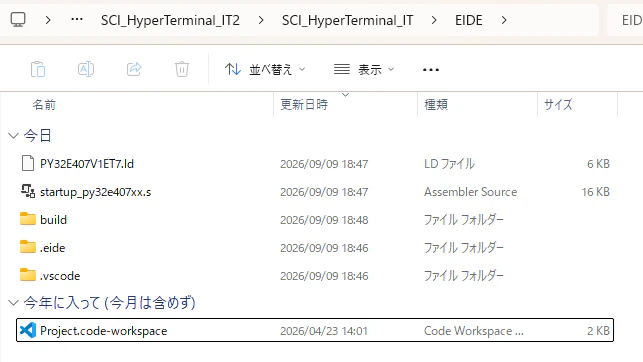The image size is (643, 362).
Task: Sort by the 名前 column header
Action: click(44, 105)
